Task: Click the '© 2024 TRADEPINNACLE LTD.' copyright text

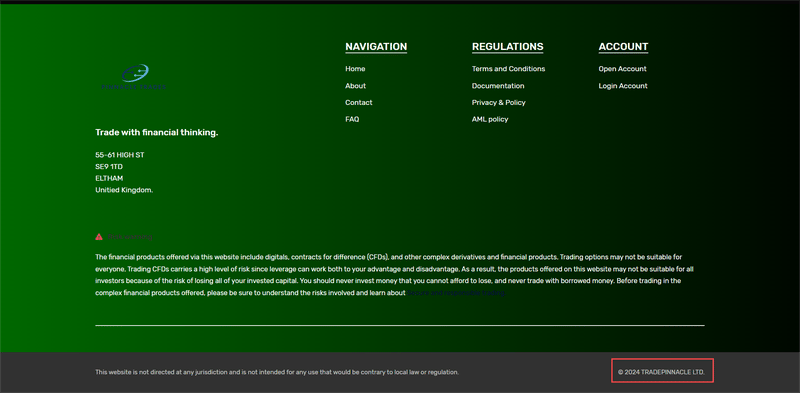Action: coord(661,372)
